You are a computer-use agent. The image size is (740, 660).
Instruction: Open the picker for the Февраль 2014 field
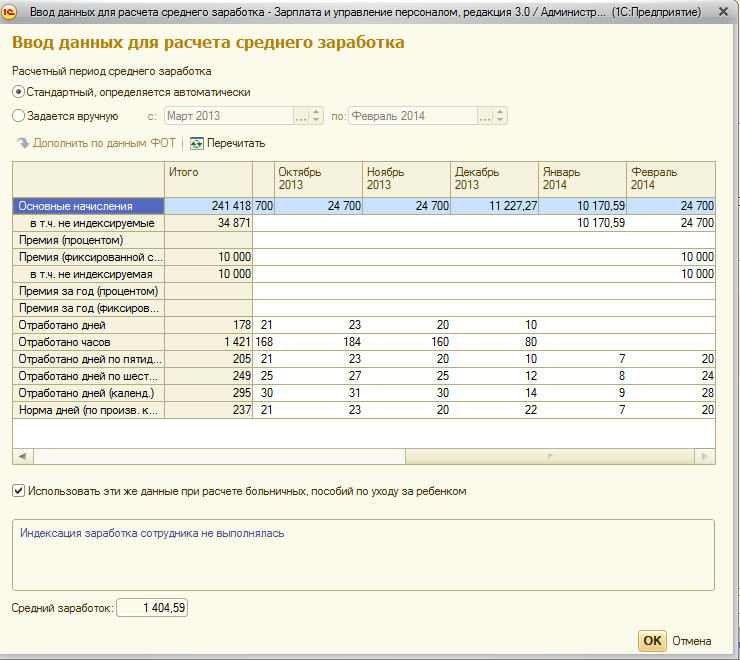485,116
